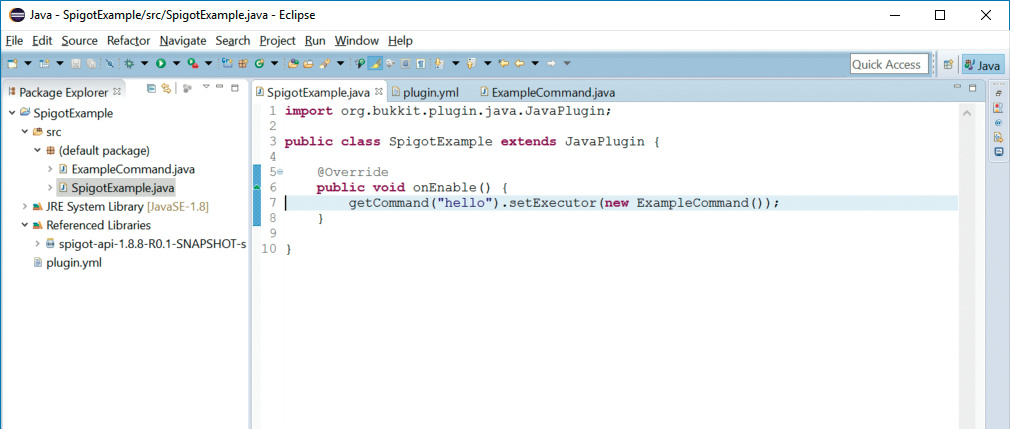Run the program with green Run icon

pyautogui.click(x=161, y=63)
